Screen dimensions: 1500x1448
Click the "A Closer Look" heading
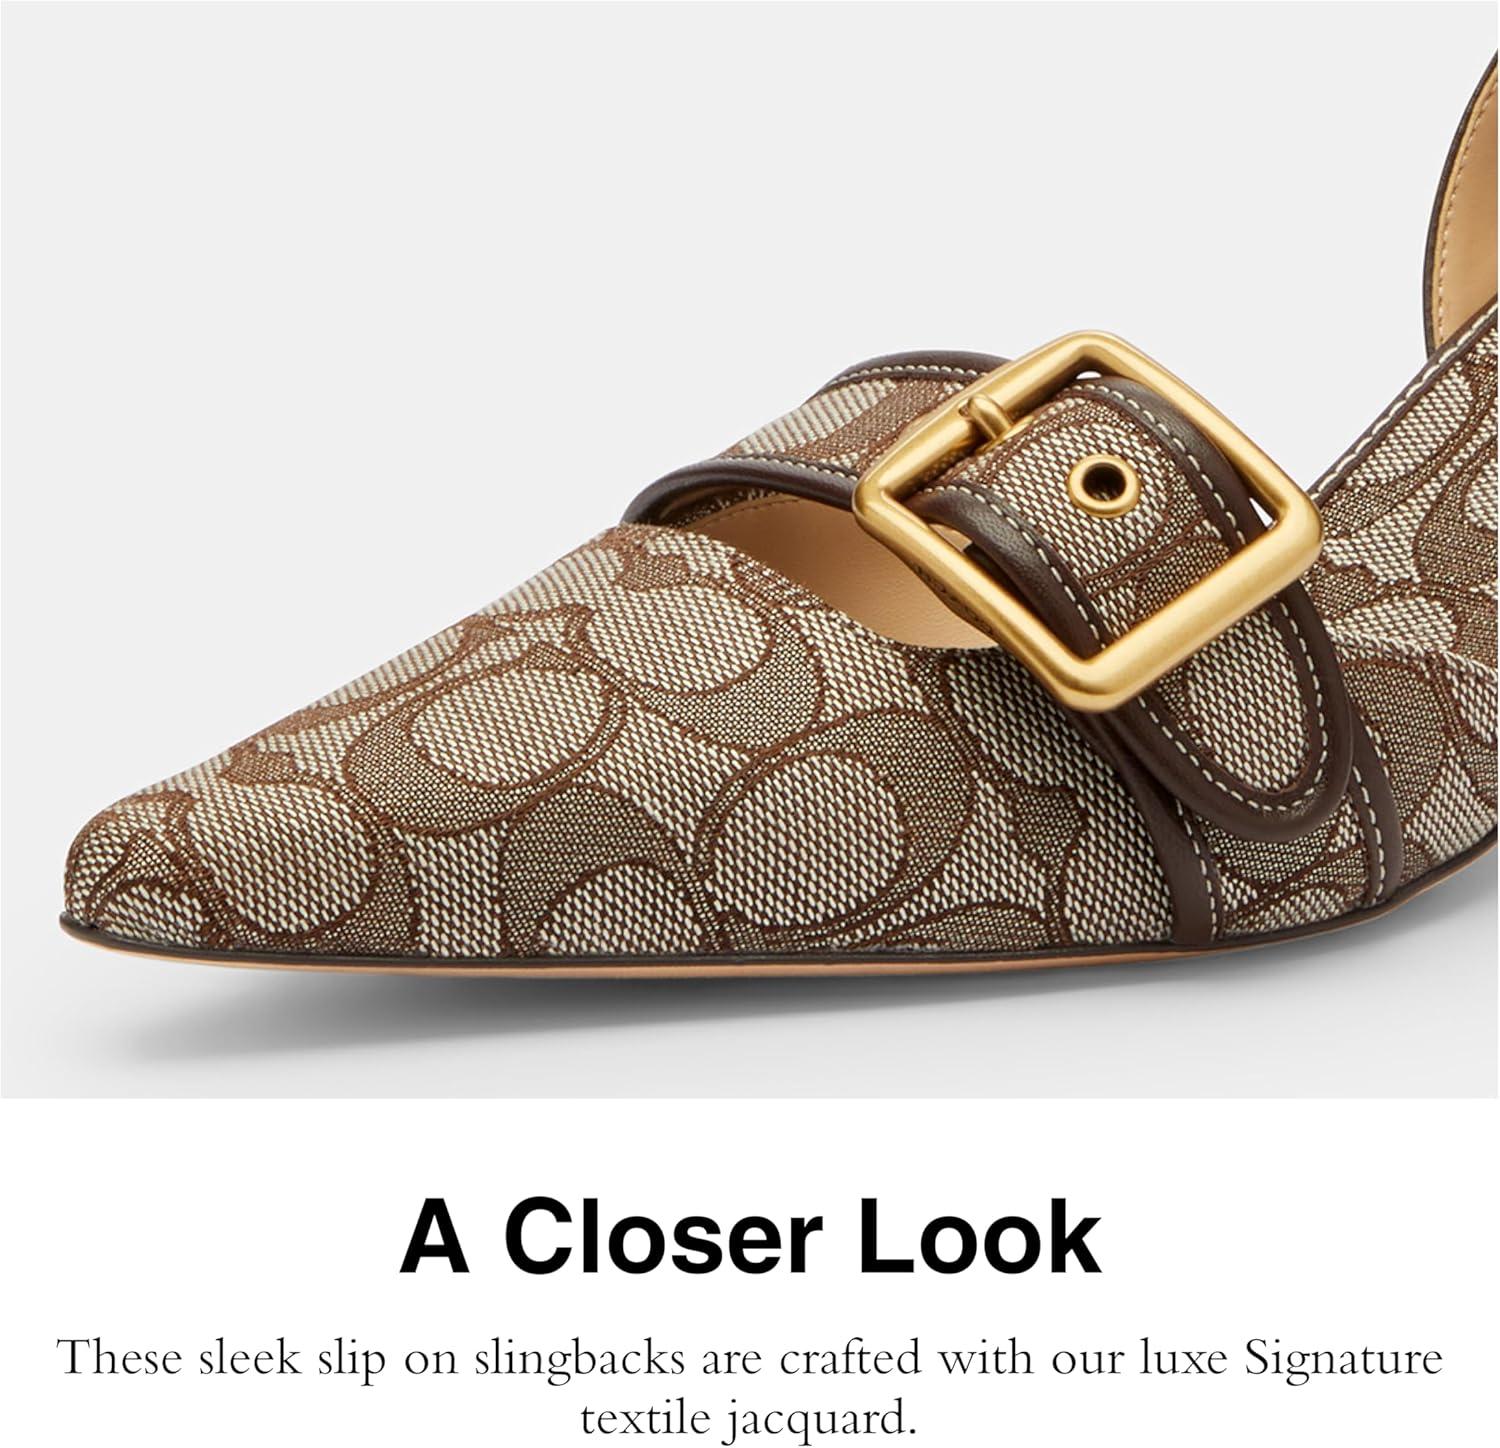tap(750, 1238)
